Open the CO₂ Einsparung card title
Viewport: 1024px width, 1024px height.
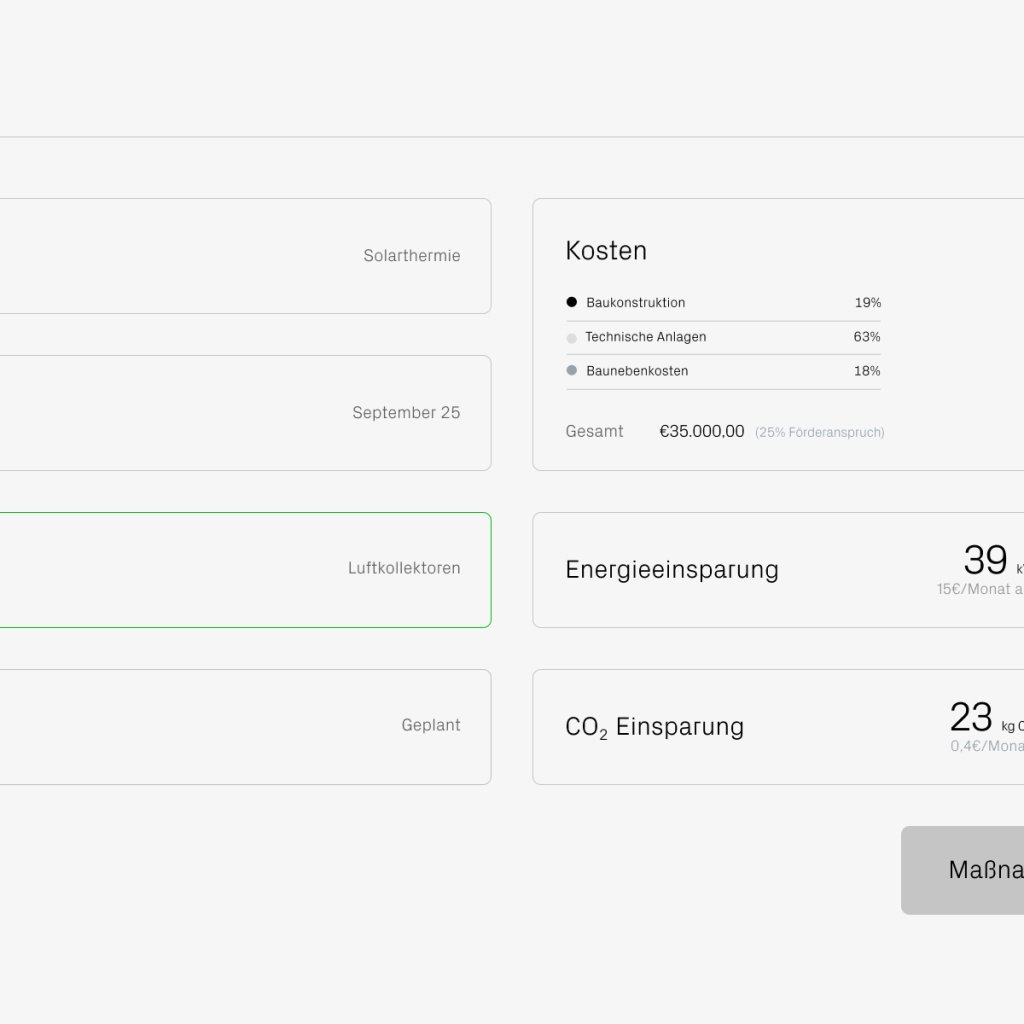(x=654, y=728)
